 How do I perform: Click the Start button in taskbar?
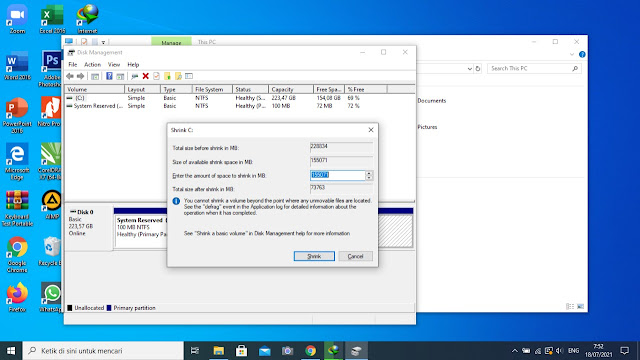pos(11,351)
